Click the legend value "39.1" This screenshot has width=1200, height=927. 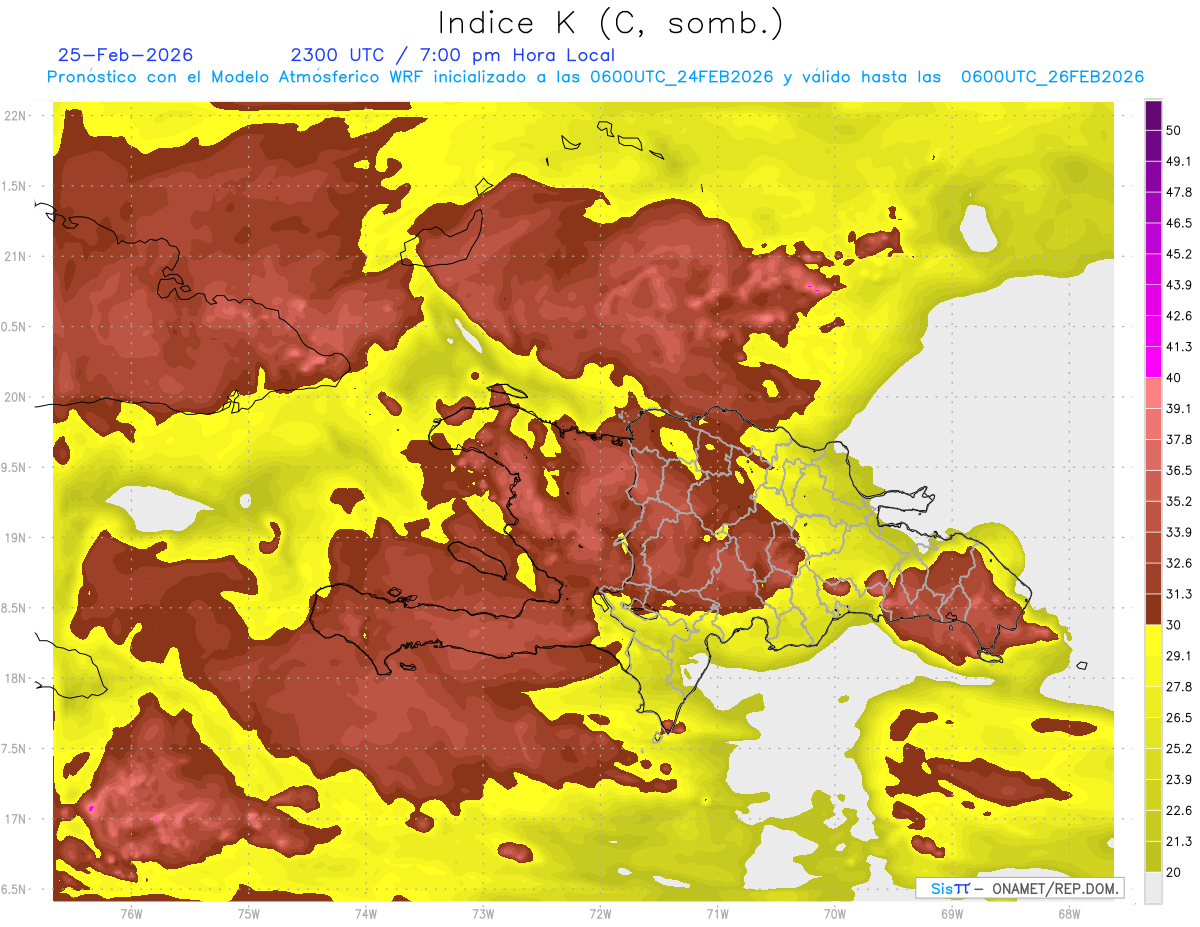[x=1179, y=408]
